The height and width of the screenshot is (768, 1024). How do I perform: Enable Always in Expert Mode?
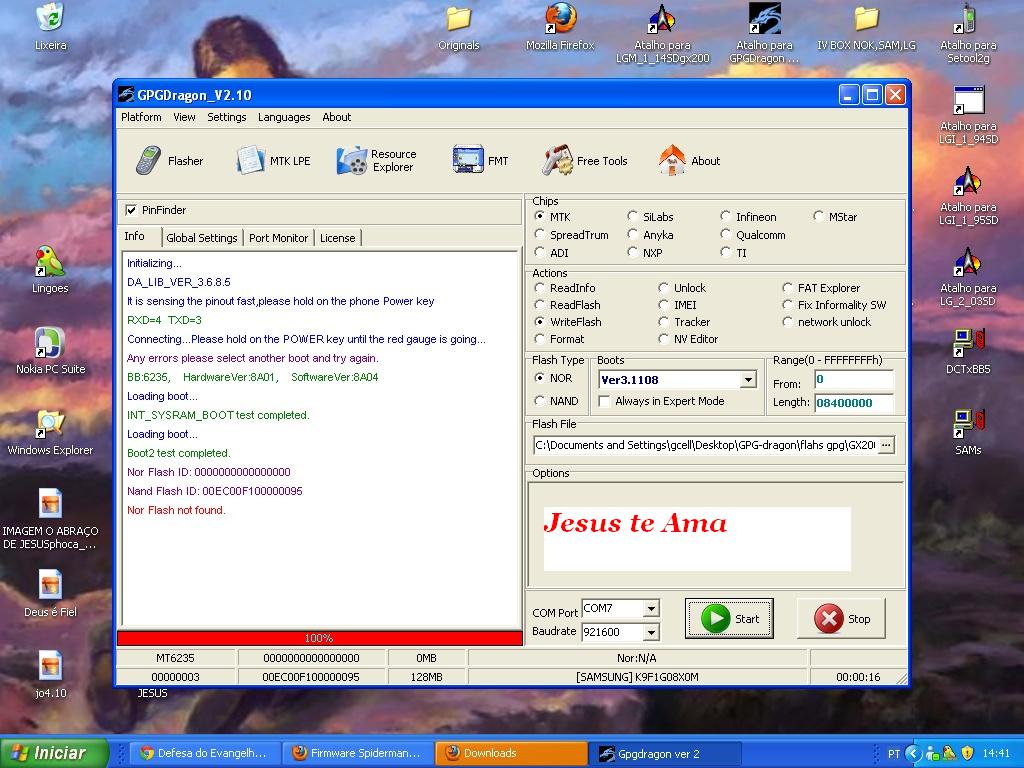coord(605,402)
